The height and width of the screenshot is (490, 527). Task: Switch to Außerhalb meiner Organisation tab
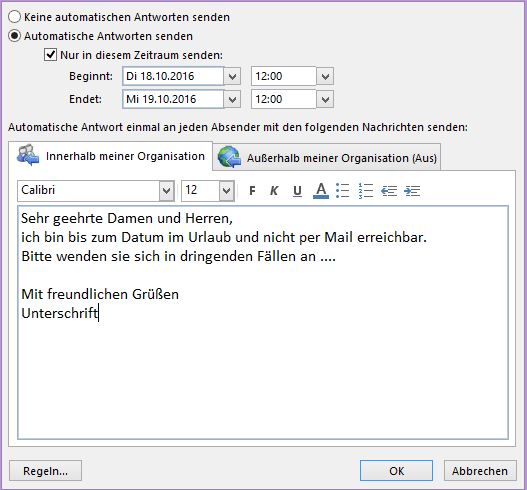[327, 157]
